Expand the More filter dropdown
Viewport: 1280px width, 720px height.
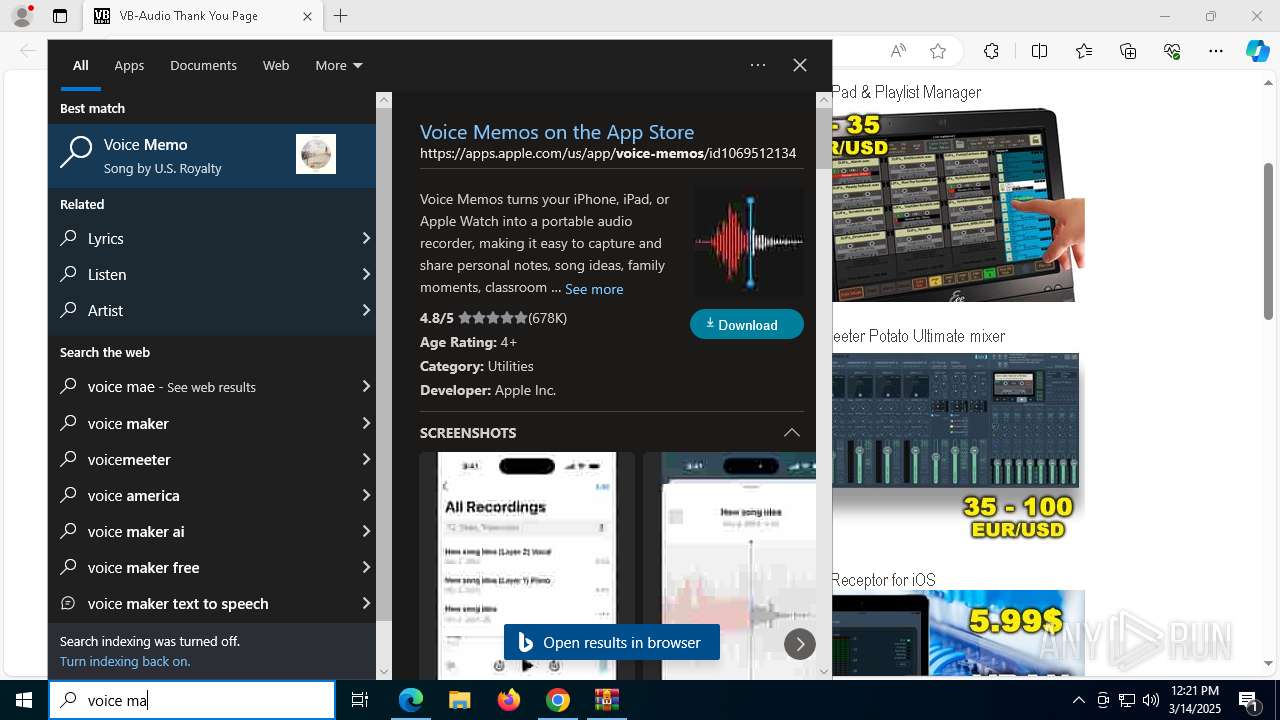point(339,65)
